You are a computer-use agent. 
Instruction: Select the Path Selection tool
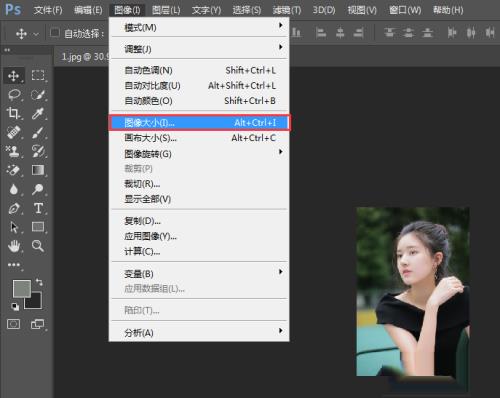(x=14, y=227)
